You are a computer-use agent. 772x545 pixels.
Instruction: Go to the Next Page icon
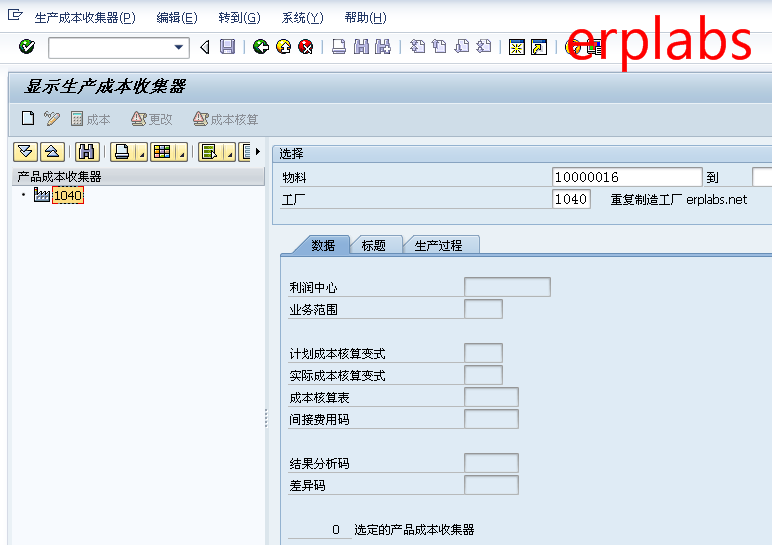coord(462,47)
